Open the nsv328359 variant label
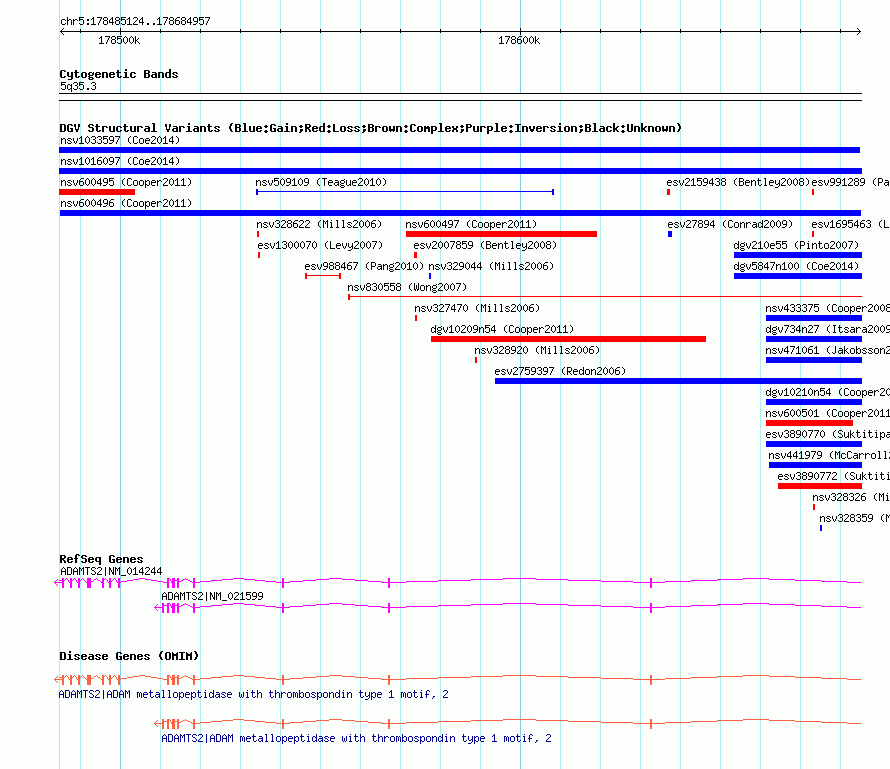Image resolution: width=890 pixels, height=769 pixels. [x=854, y=518]
